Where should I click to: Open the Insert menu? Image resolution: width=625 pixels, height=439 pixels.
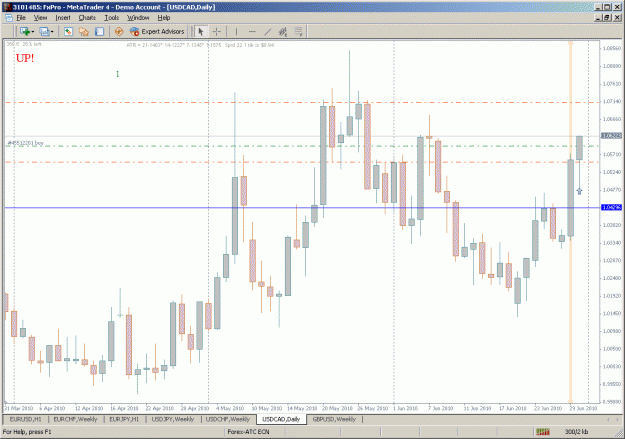click(63, 18)
